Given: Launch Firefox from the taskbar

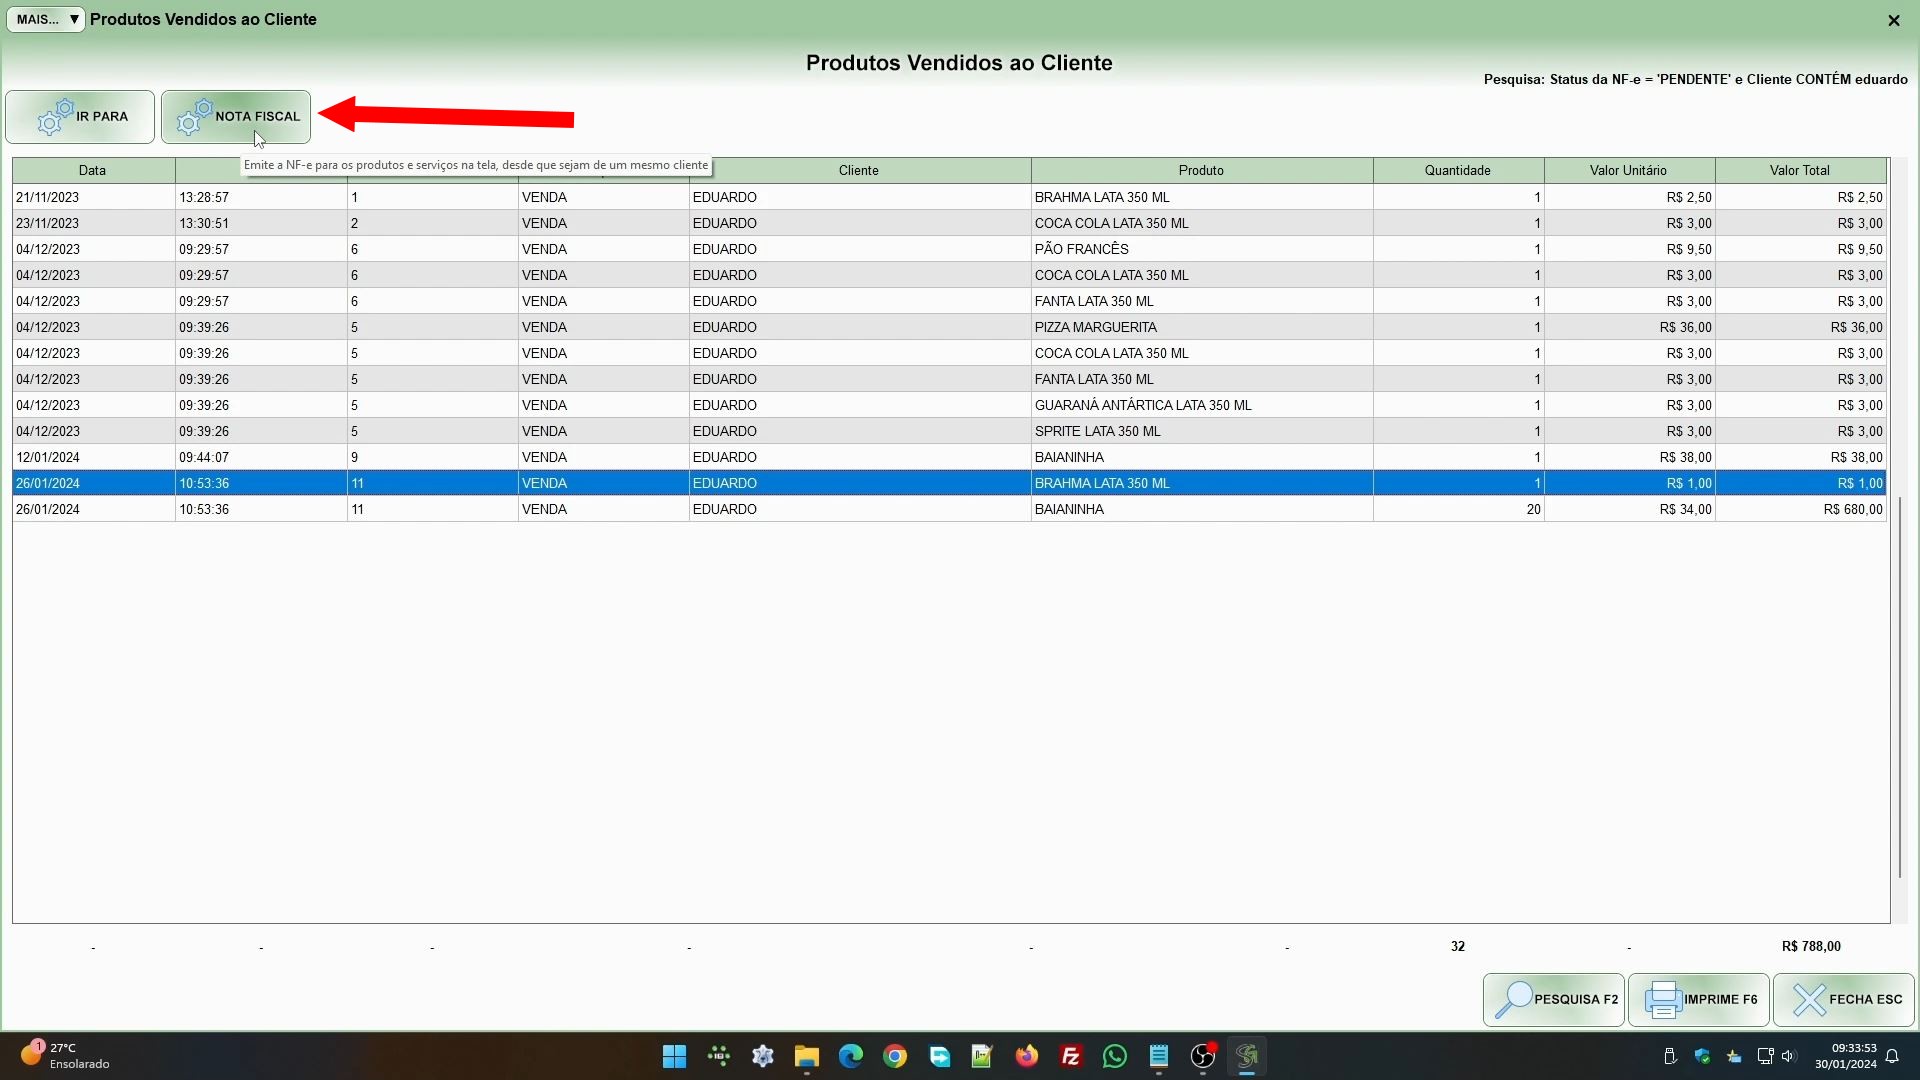Looking at the screenshot, I should click(1026, 1056).
